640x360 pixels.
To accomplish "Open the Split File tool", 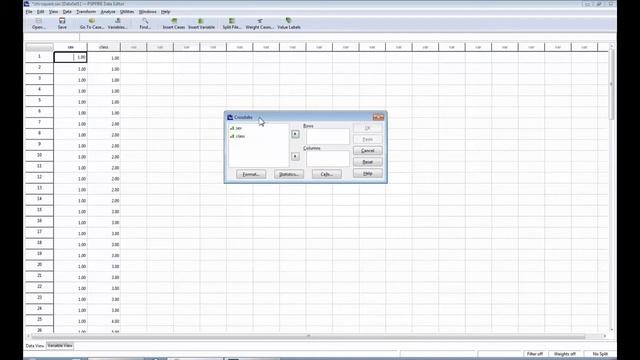I will (231, 23).
